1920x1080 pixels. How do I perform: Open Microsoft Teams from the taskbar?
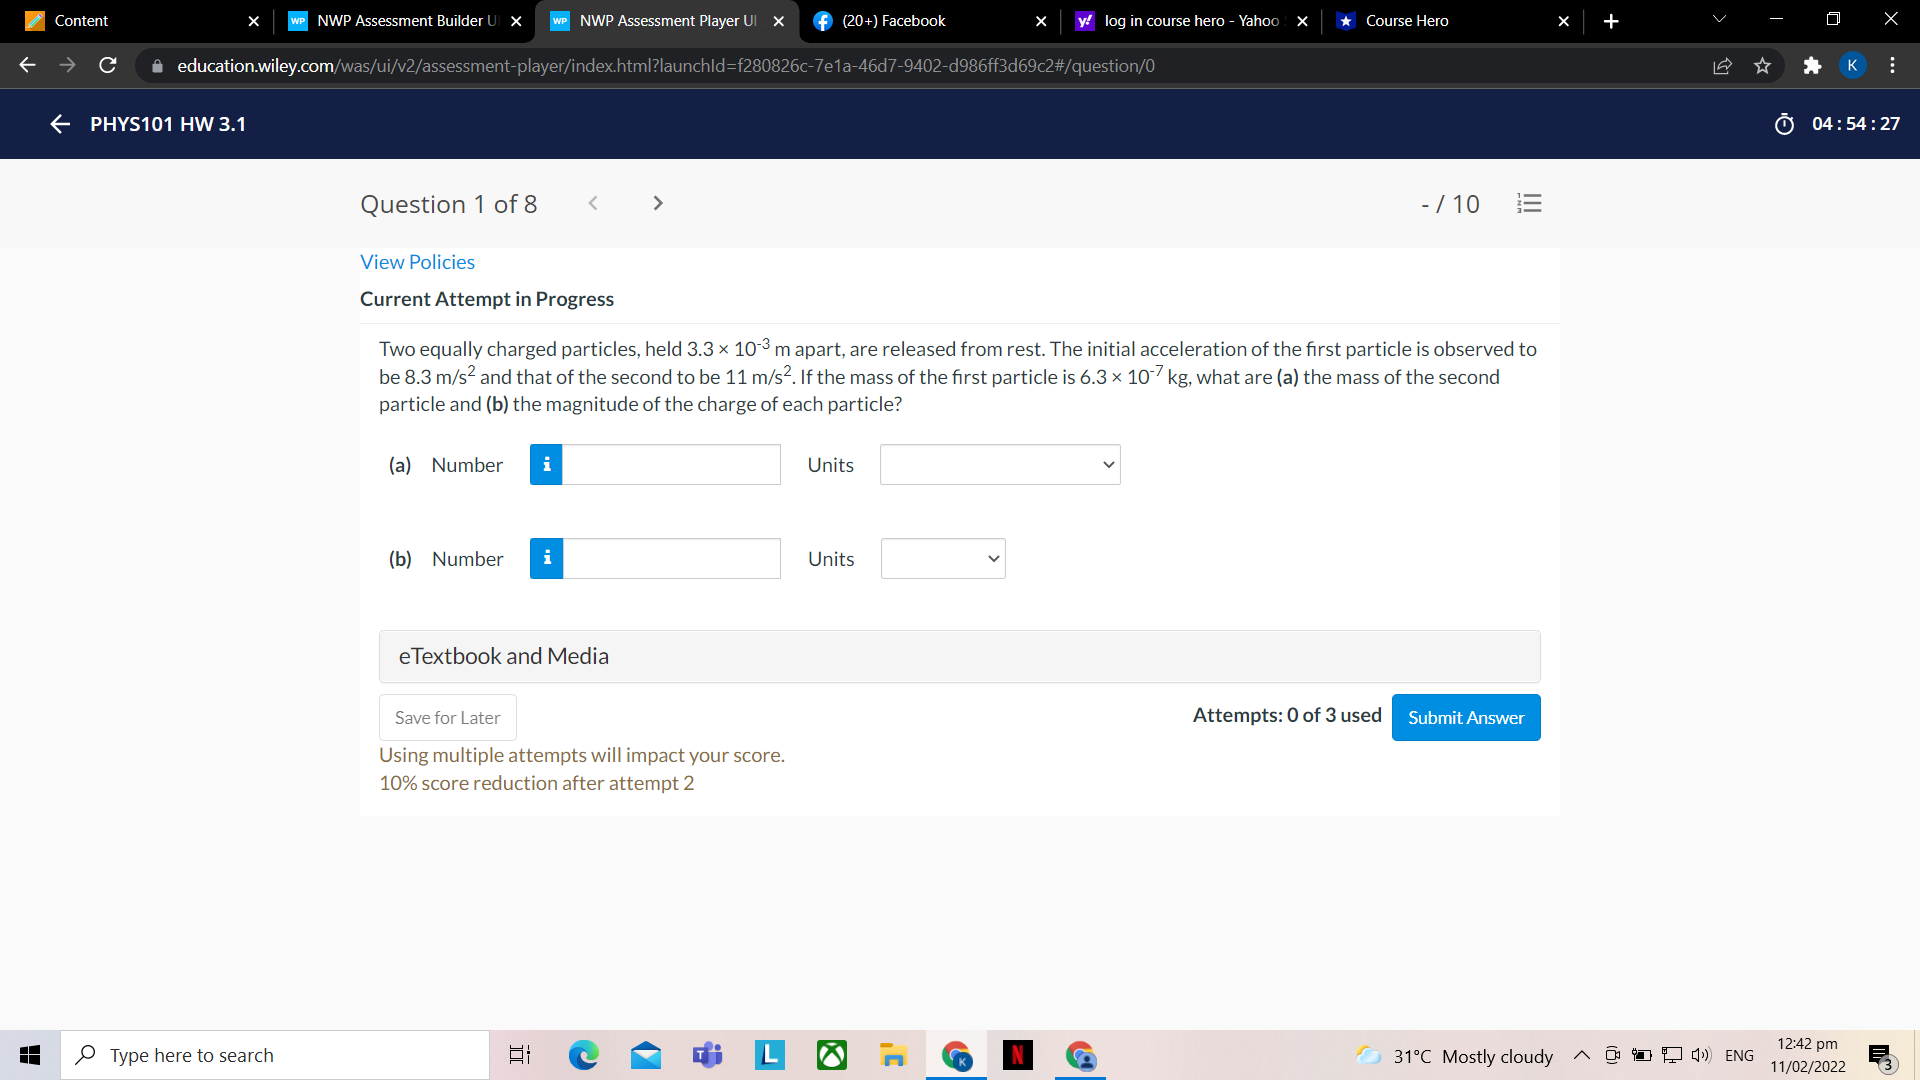[707, 1054]
